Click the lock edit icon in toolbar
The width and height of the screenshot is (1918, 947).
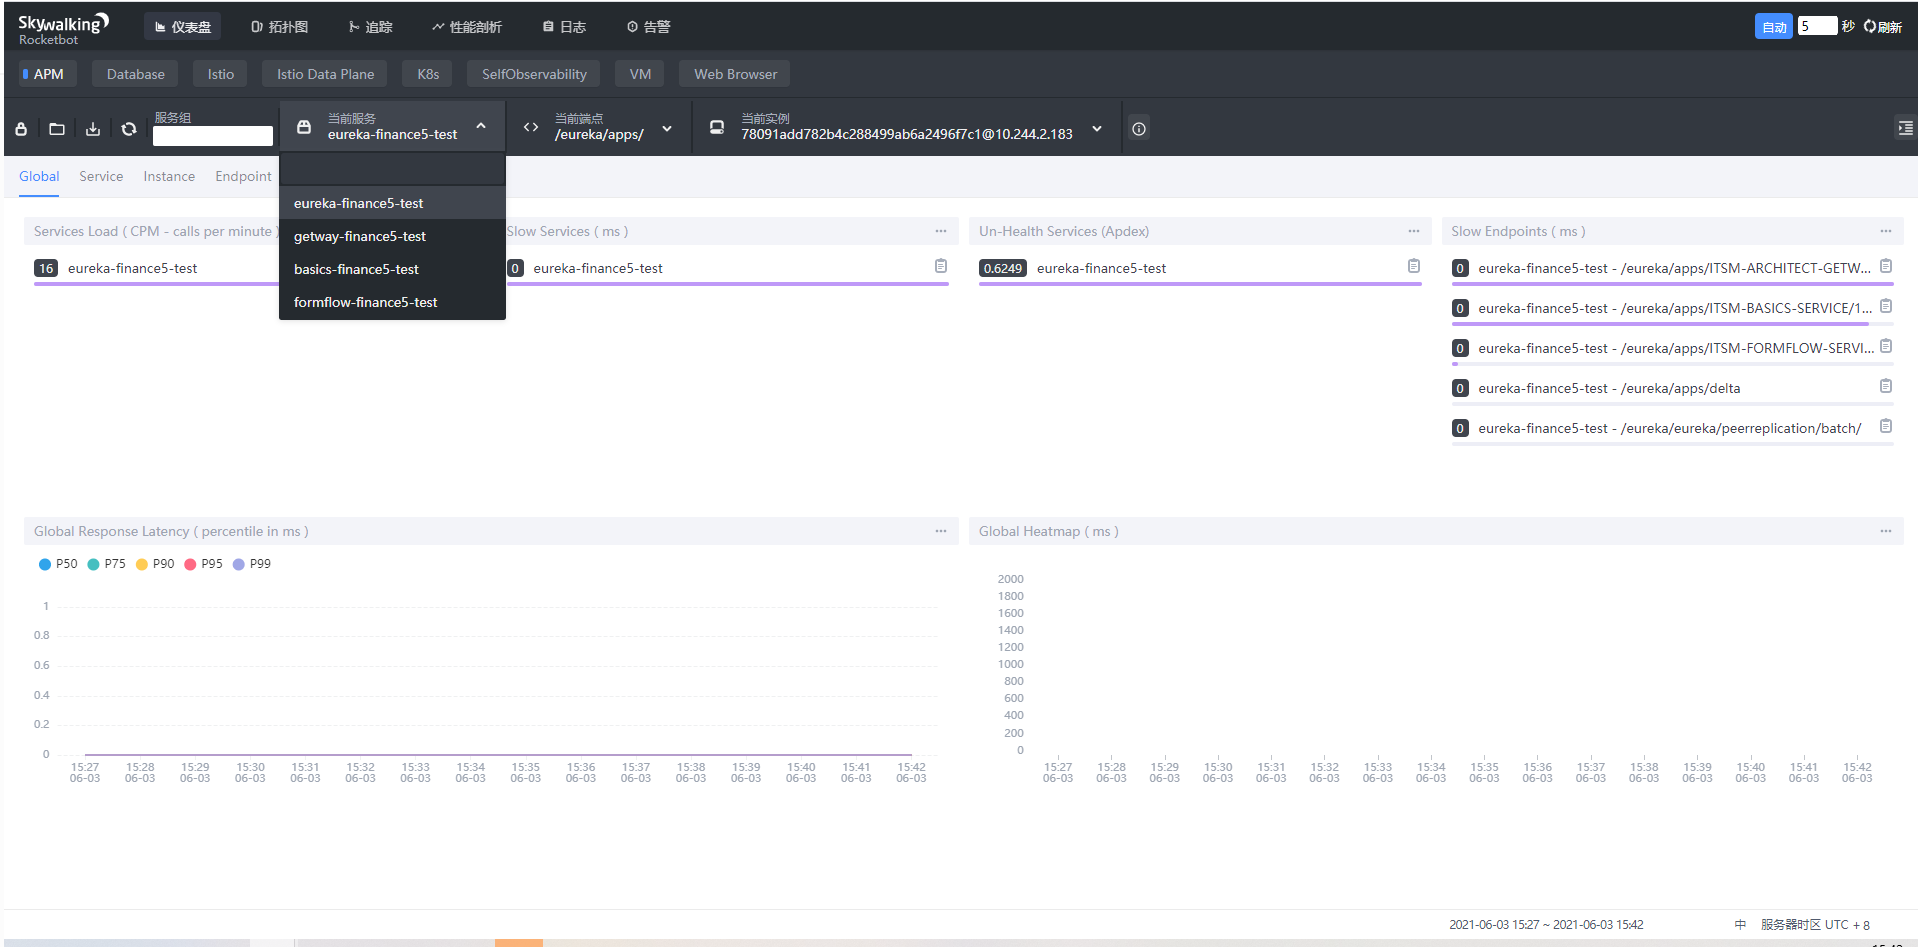click(21, 129)
